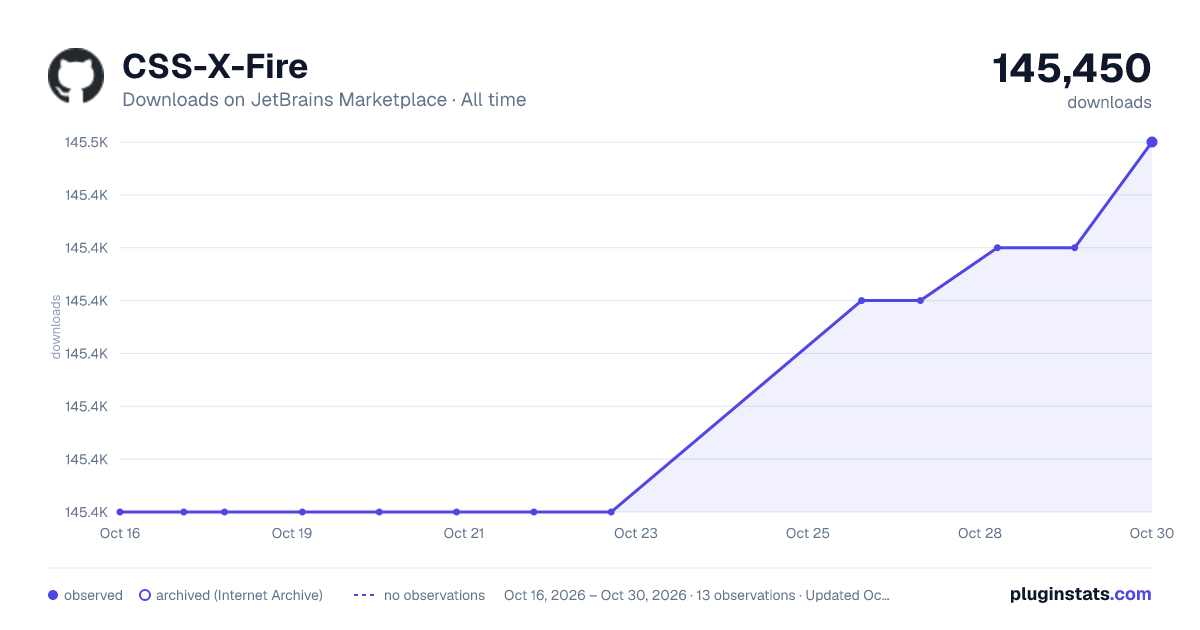Open the pluginstats.com link
This screenshot has width=1200, height=630.
point(1080,594)
